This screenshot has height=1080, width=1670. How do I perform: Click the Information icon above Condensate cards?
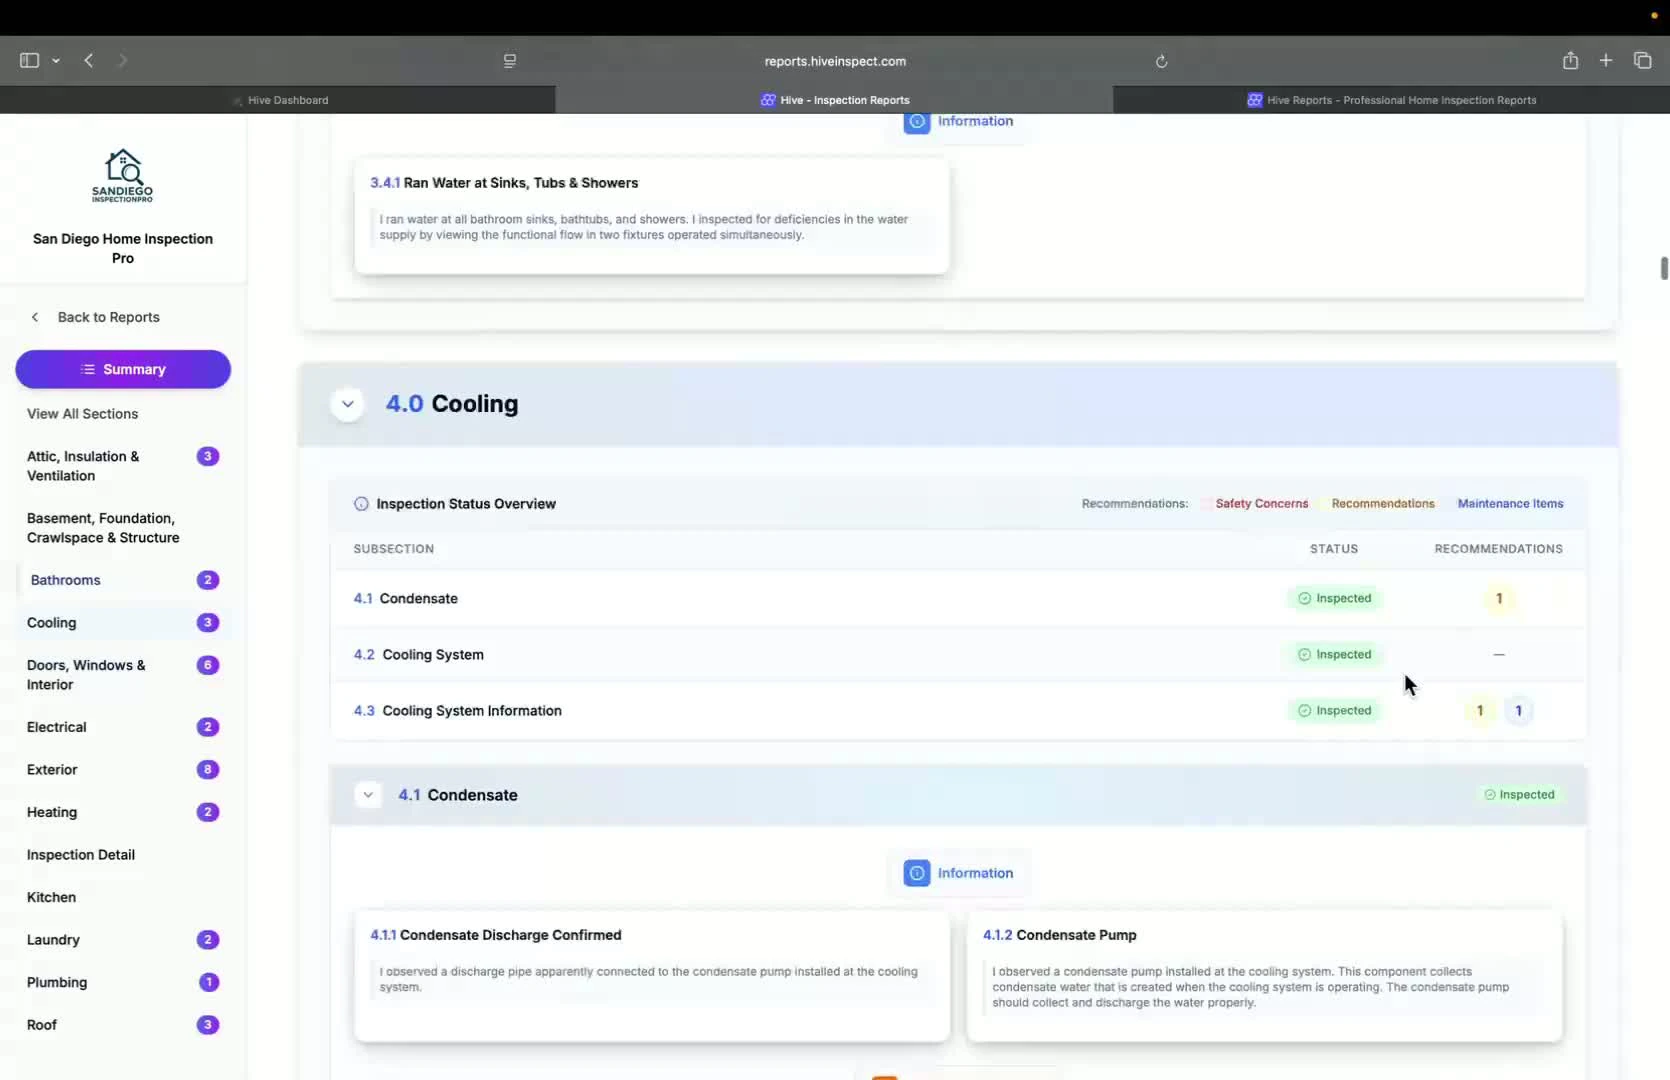tap(917, 873)
